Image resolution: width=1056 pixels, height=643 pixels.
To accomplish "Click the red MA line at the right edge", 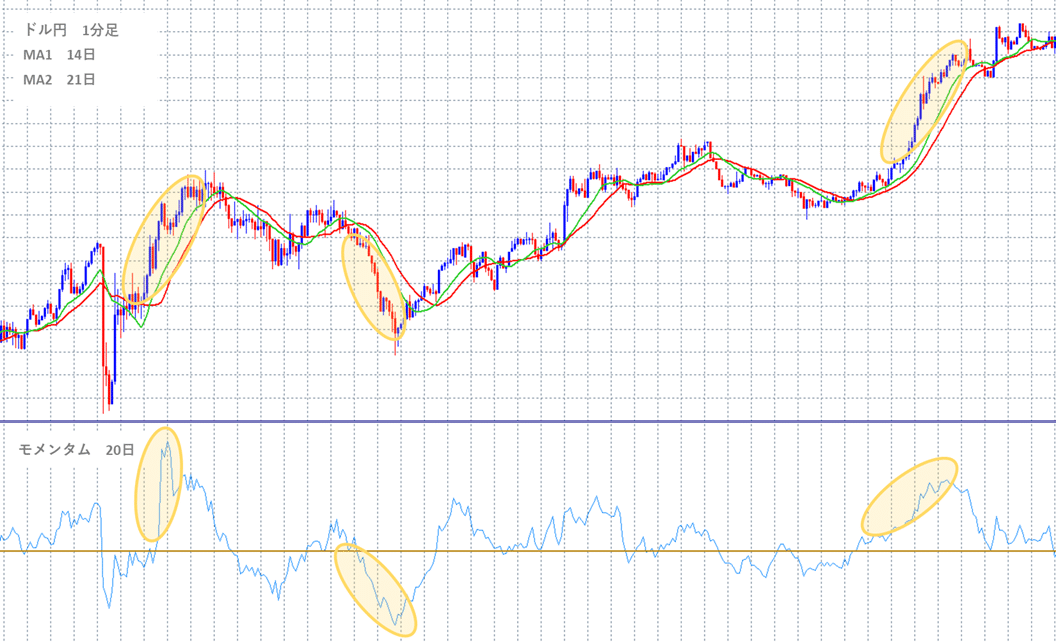I will pos(1050,47).
